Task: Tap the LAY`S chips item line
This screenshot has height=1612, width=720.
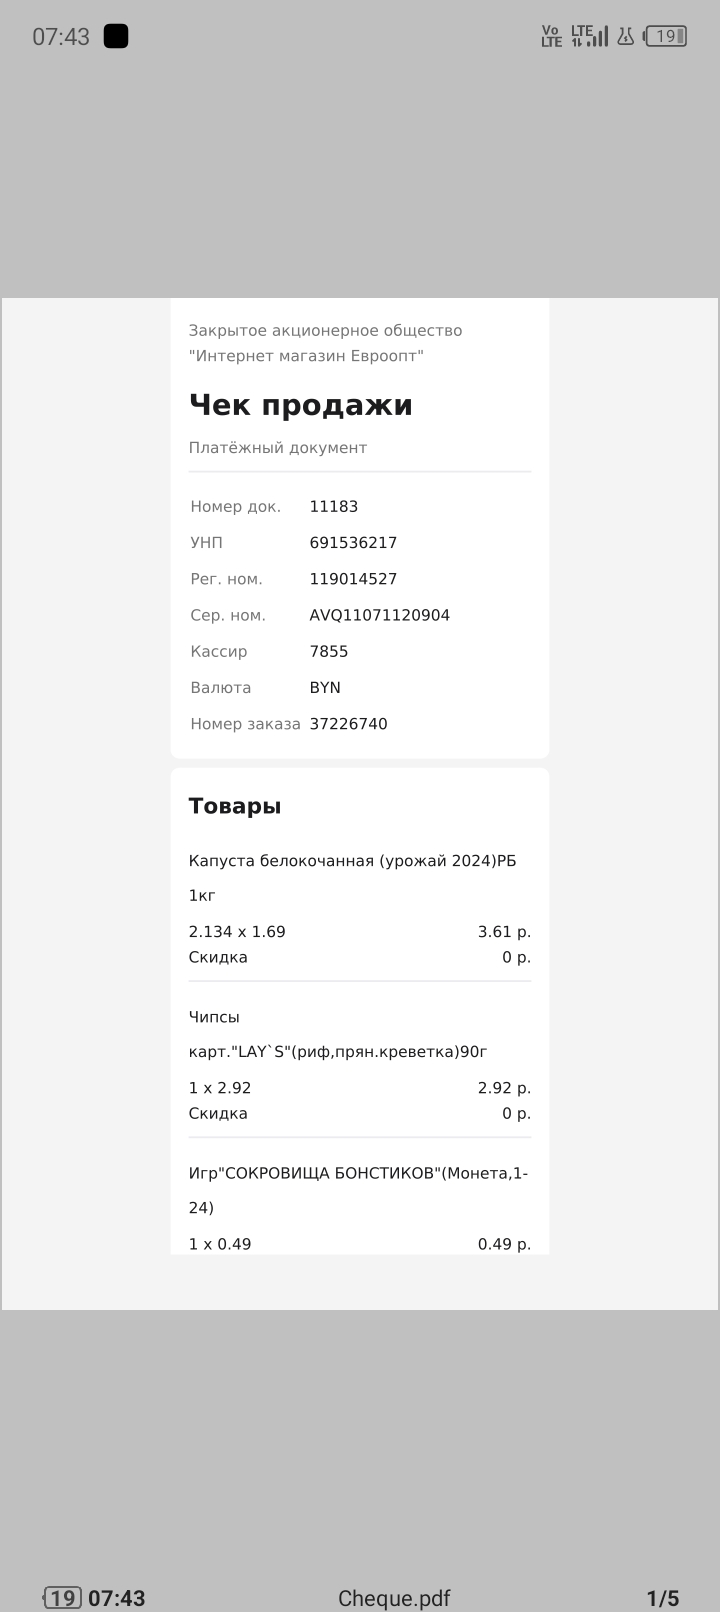Action: (338, 1052)
